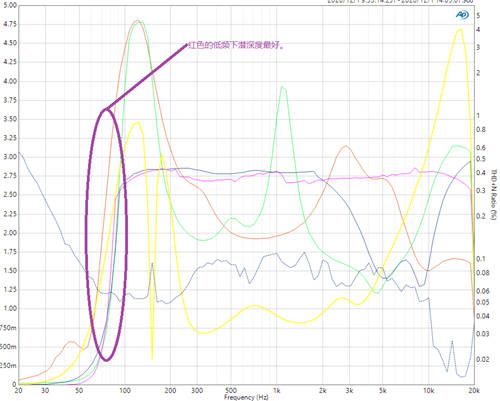500x401 pixels.
Task: Click the 200 tick on the frequency axis
Action: click(170, 390)
